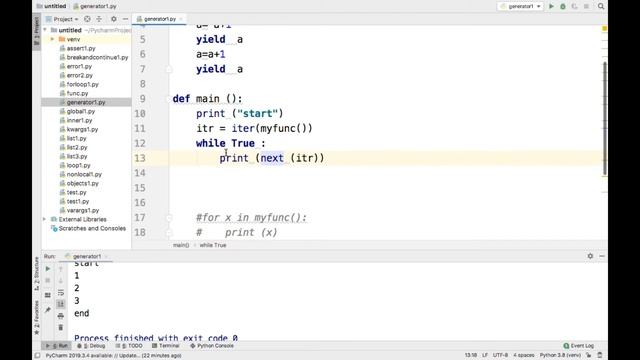Click the print icon in Run console toolbar
This screenshot has height=360, width=640.
(61, 316)
